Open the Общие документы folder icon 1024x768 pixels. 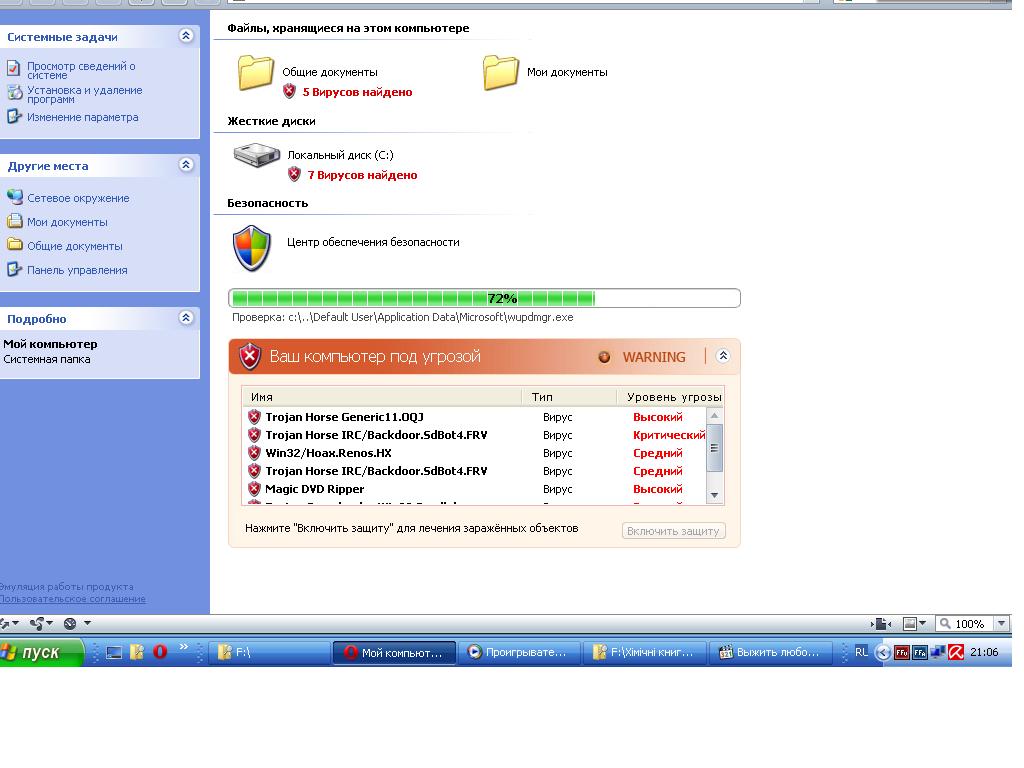(256, 73)
